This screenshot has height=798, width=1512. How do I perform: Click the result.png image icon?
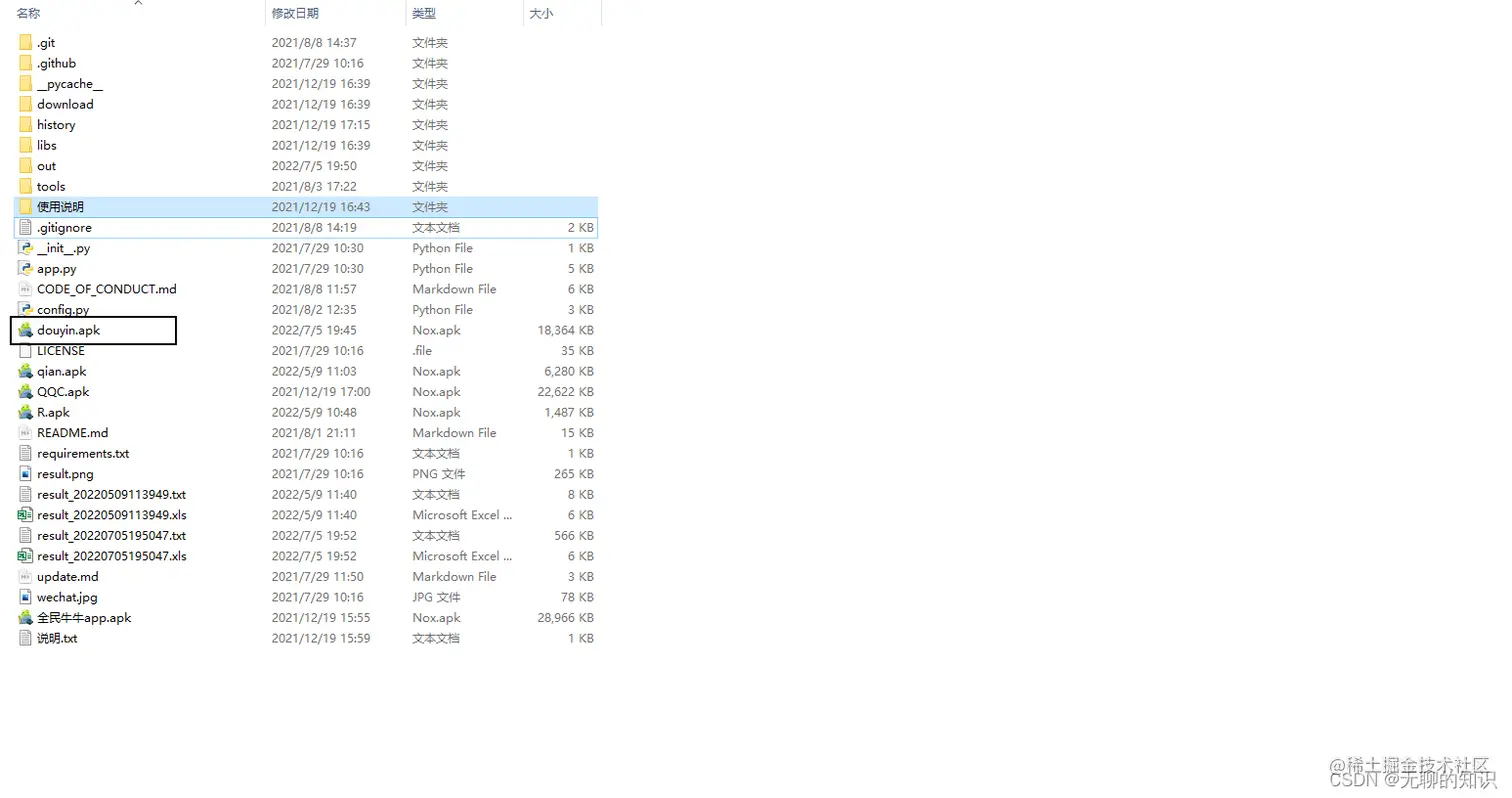26,474
